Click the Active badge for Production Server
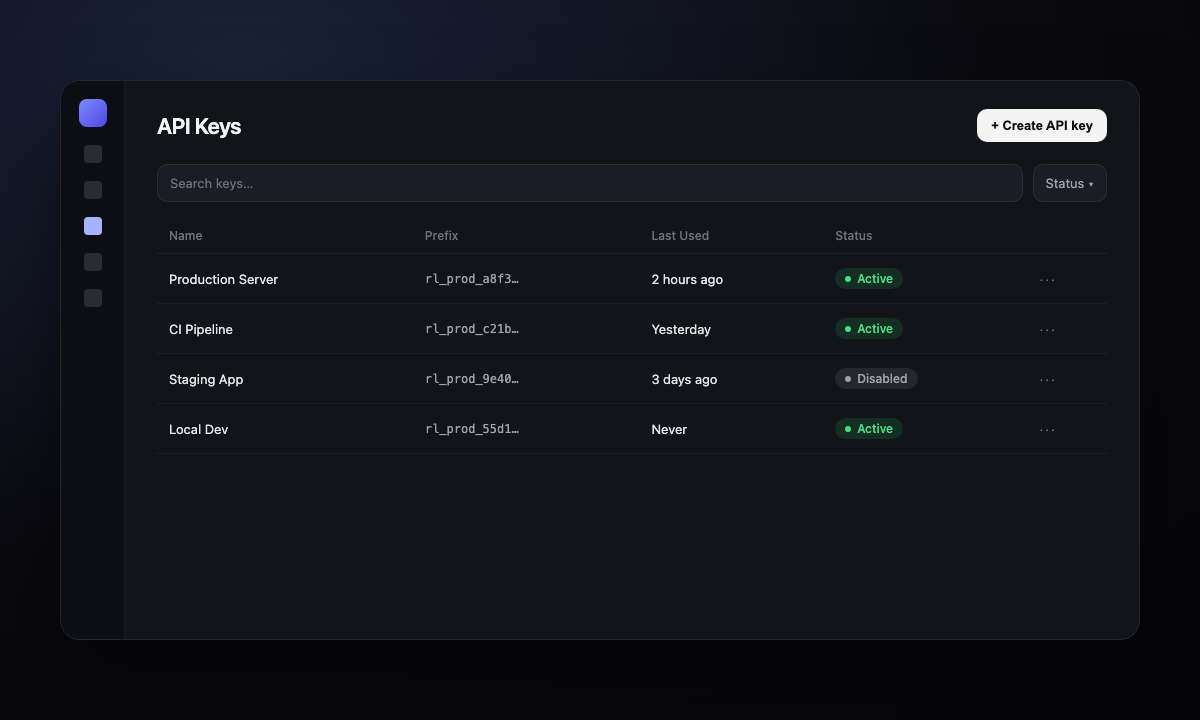The height and width of the screenshot is (720, 1200). click(x=869, y=279)
